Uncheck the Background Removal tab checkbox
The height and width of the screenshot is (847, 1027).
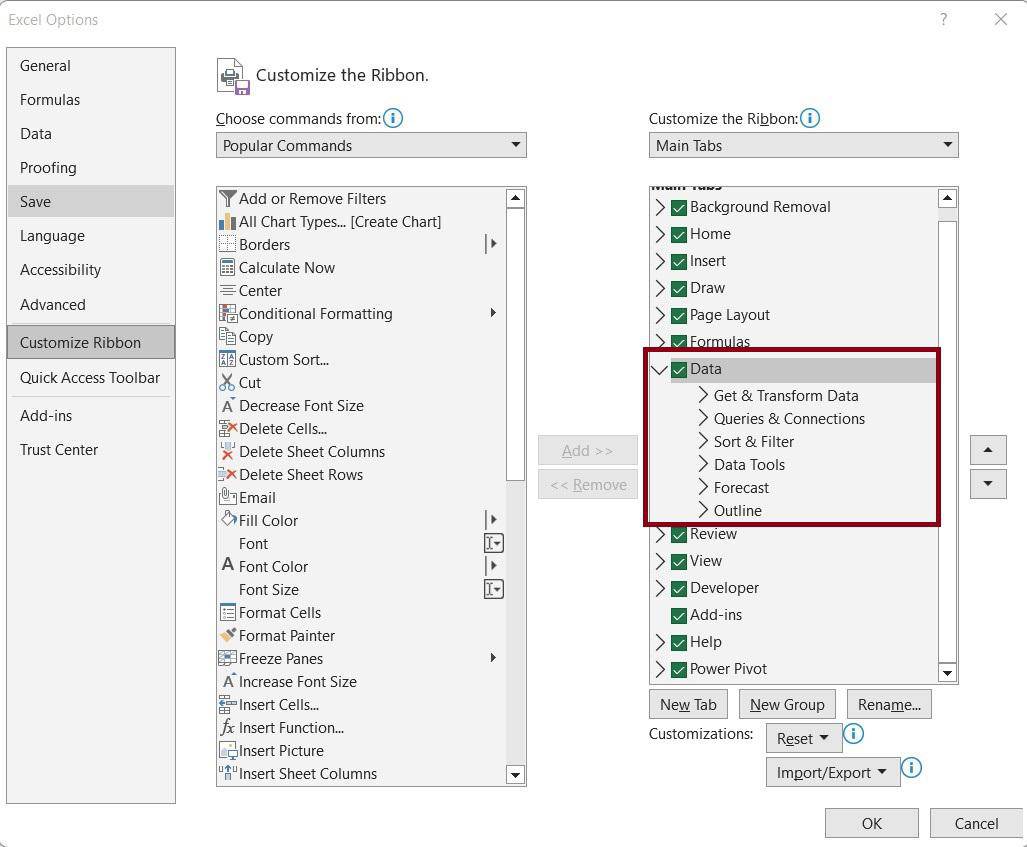[x=679, y=208]
